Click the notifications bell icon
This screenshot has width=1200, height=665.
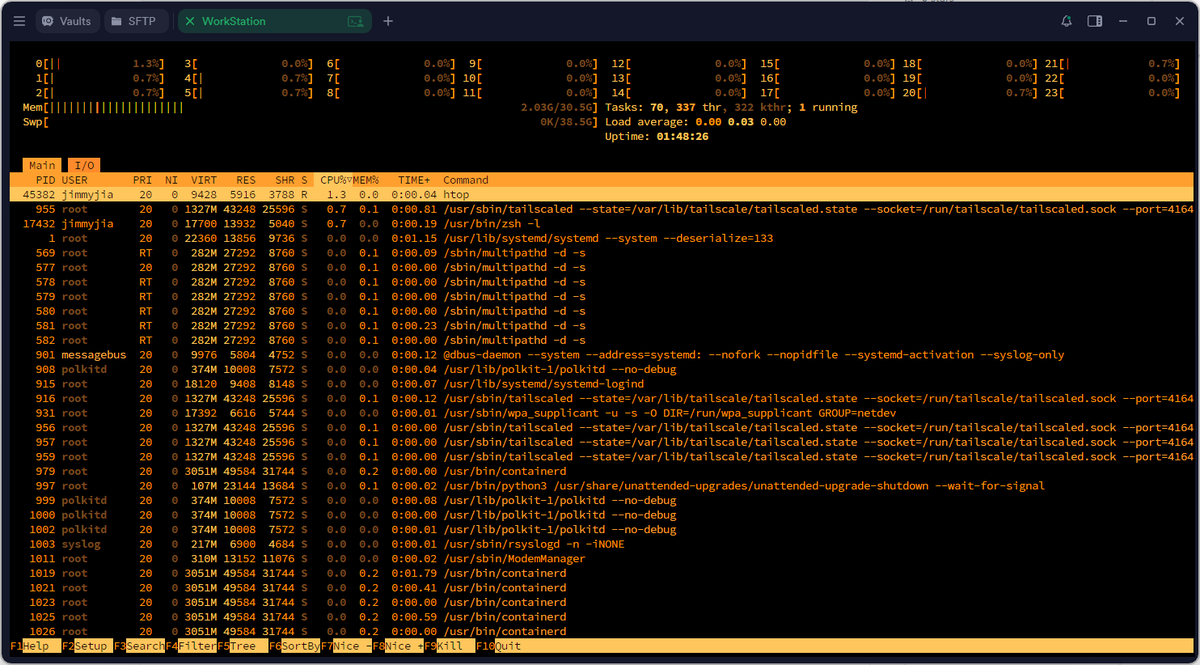(x=1067, y=21)
